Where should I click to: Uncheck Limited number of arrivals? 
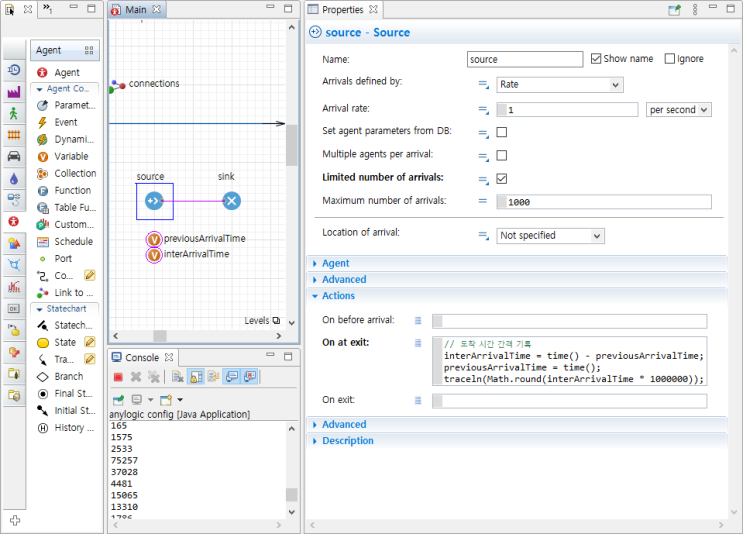pos(502,179)
